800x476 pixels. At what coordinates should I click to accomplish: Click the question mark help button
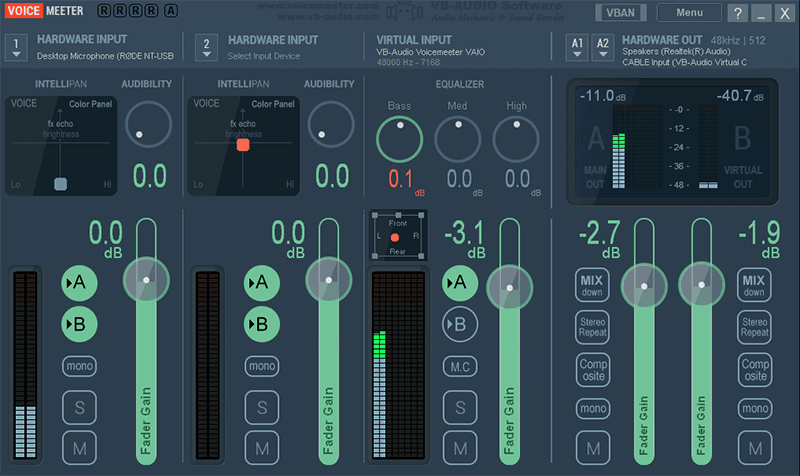click(x=738, y=13)
